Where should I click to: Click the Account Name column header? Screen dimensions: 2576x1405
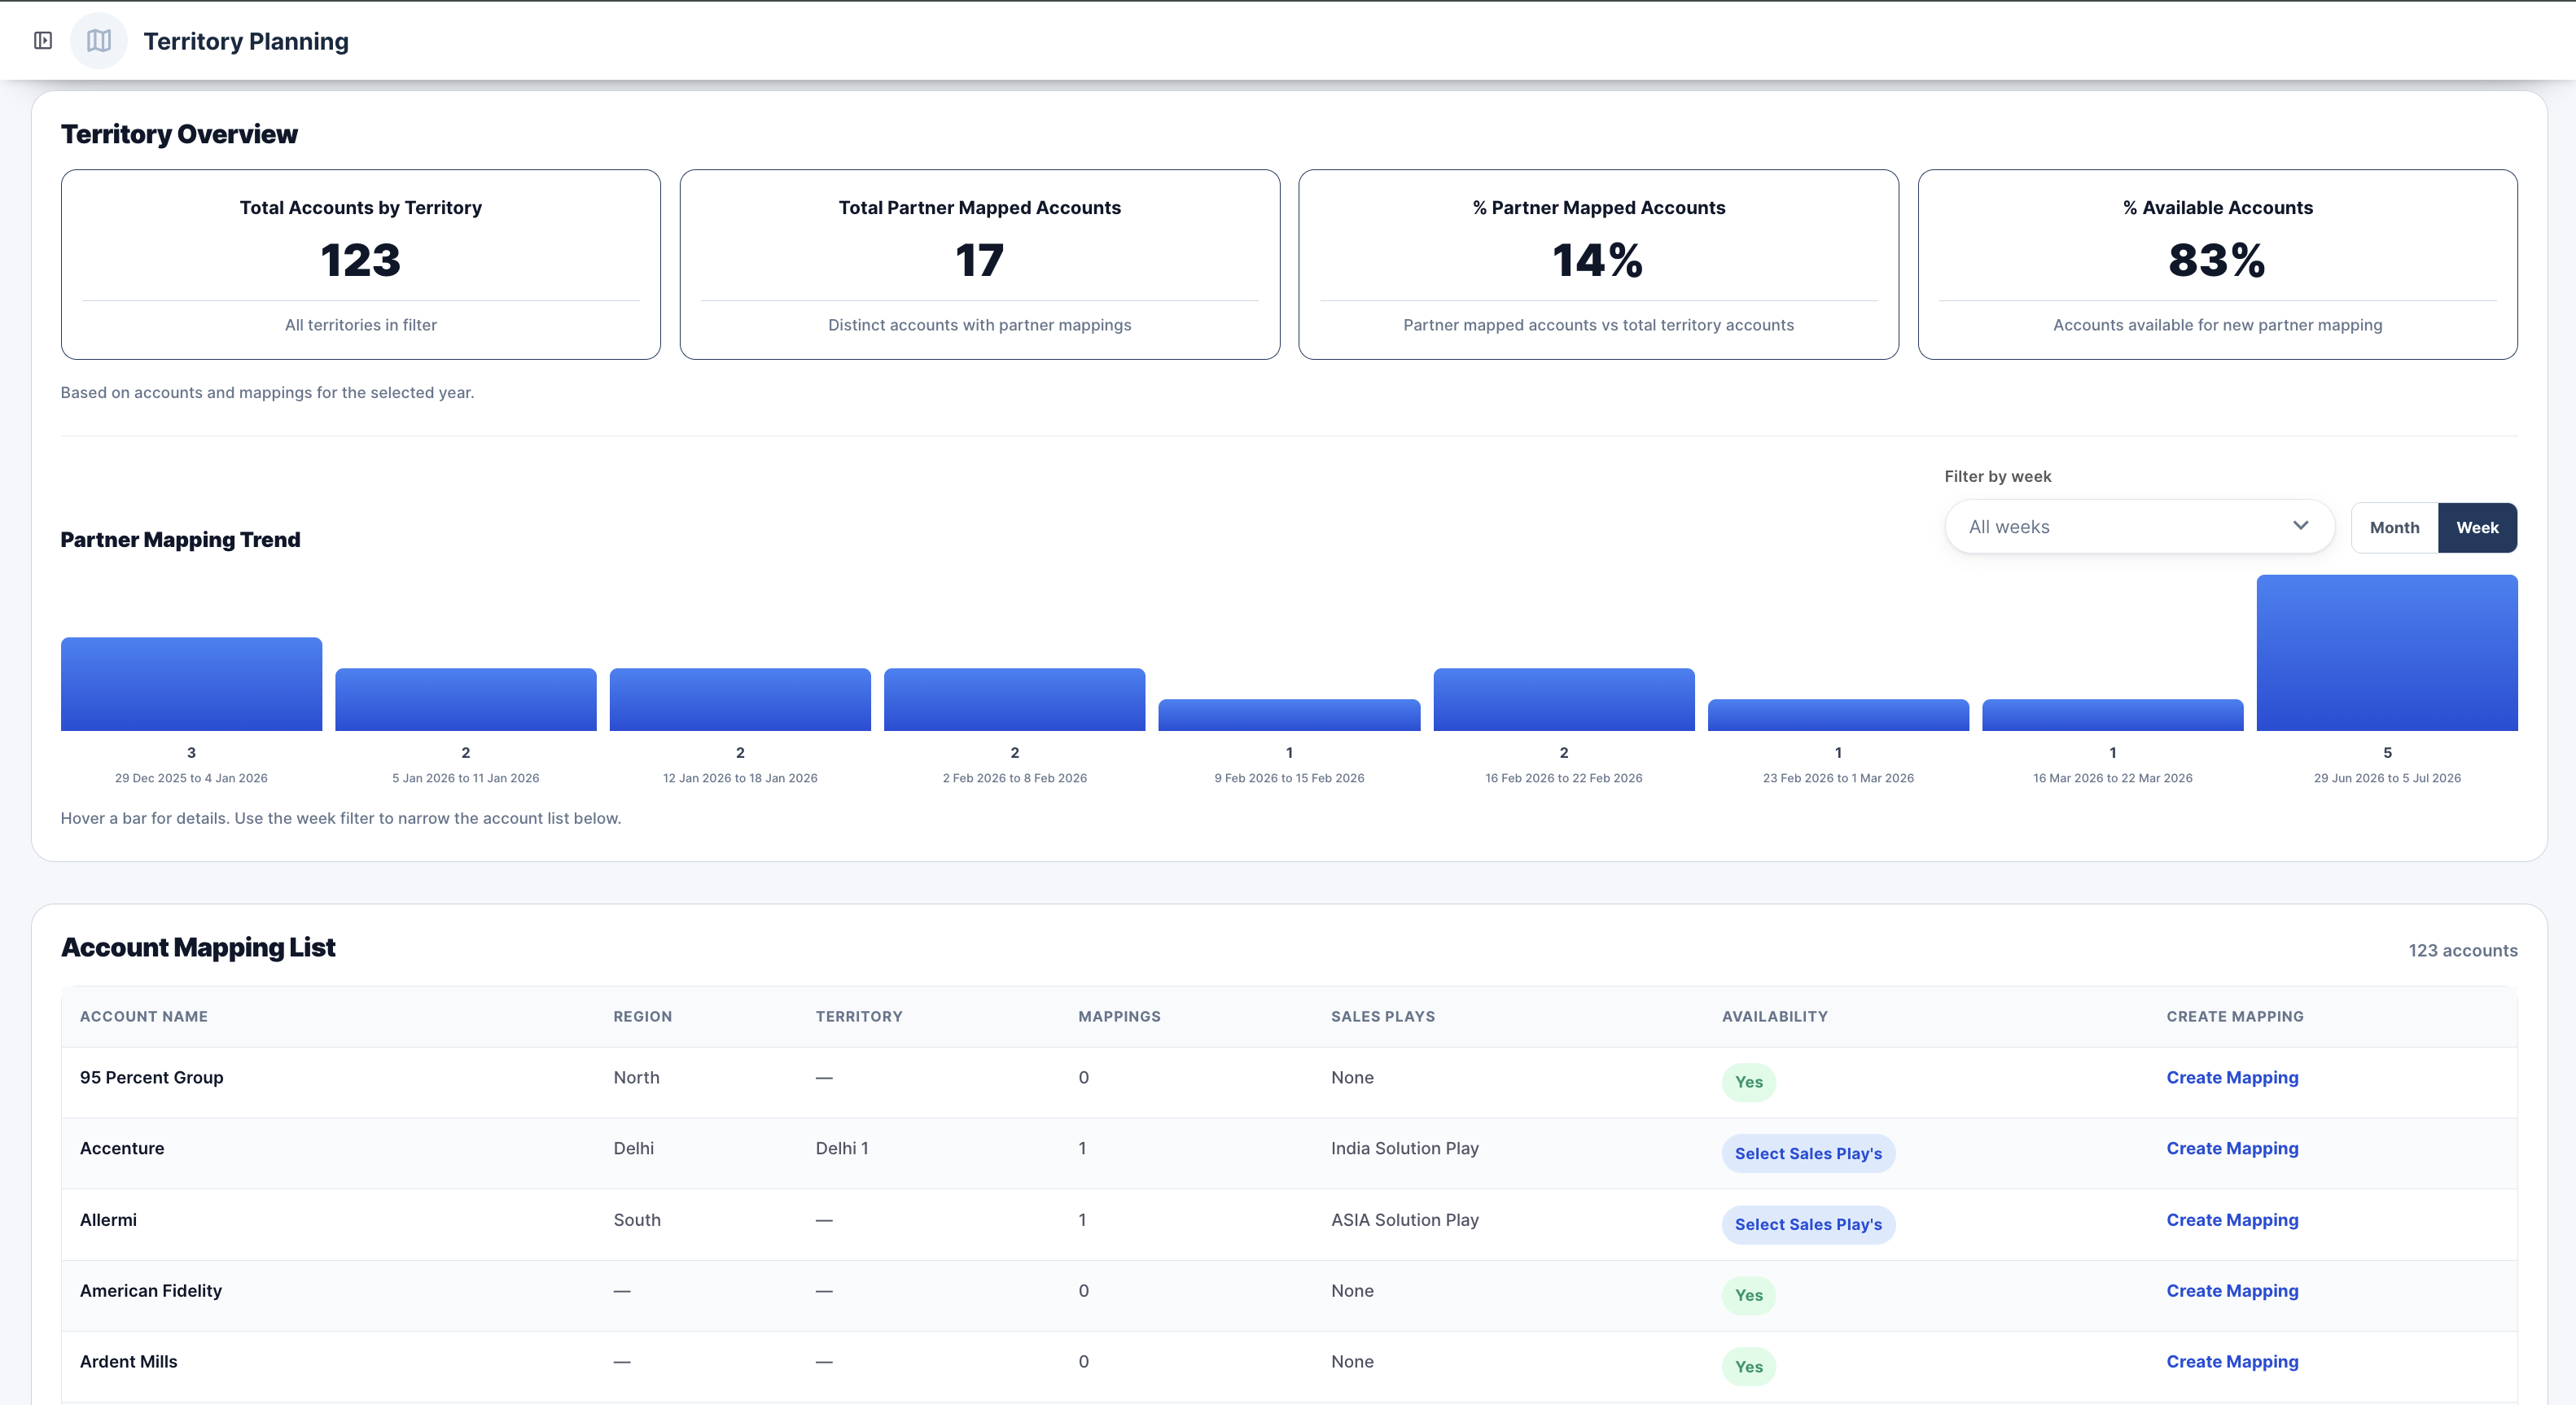(x=144, y=1017)
